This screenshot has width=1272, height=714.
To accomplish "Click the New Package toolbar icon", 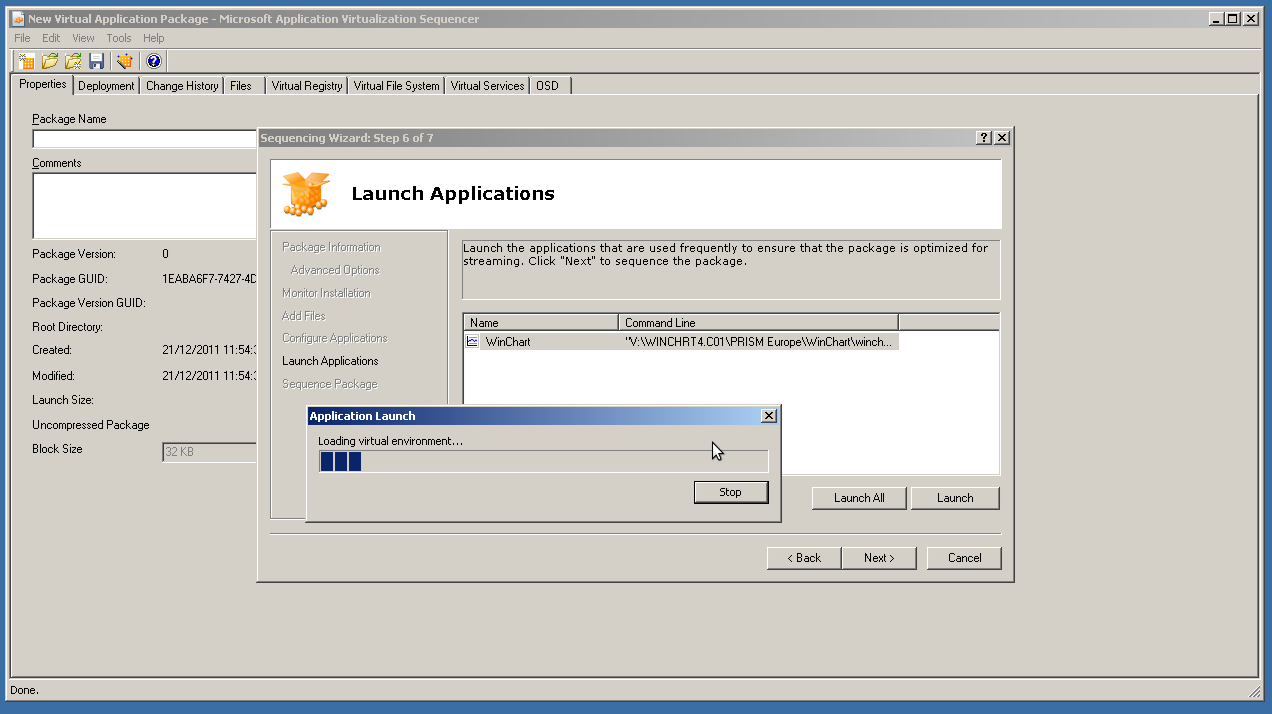I will click(27, 61).
